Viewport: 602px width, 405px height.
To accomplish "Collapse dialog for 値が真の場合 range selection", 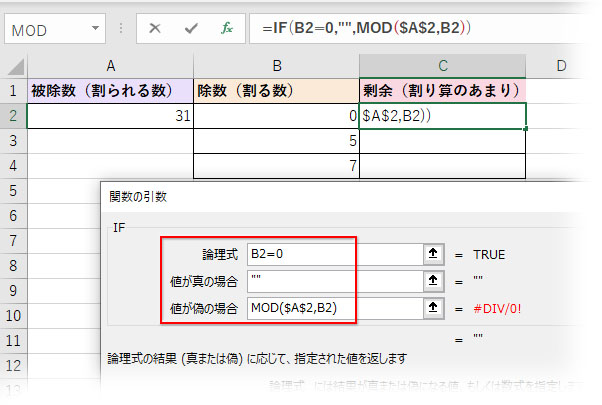I will pos(433,281).
